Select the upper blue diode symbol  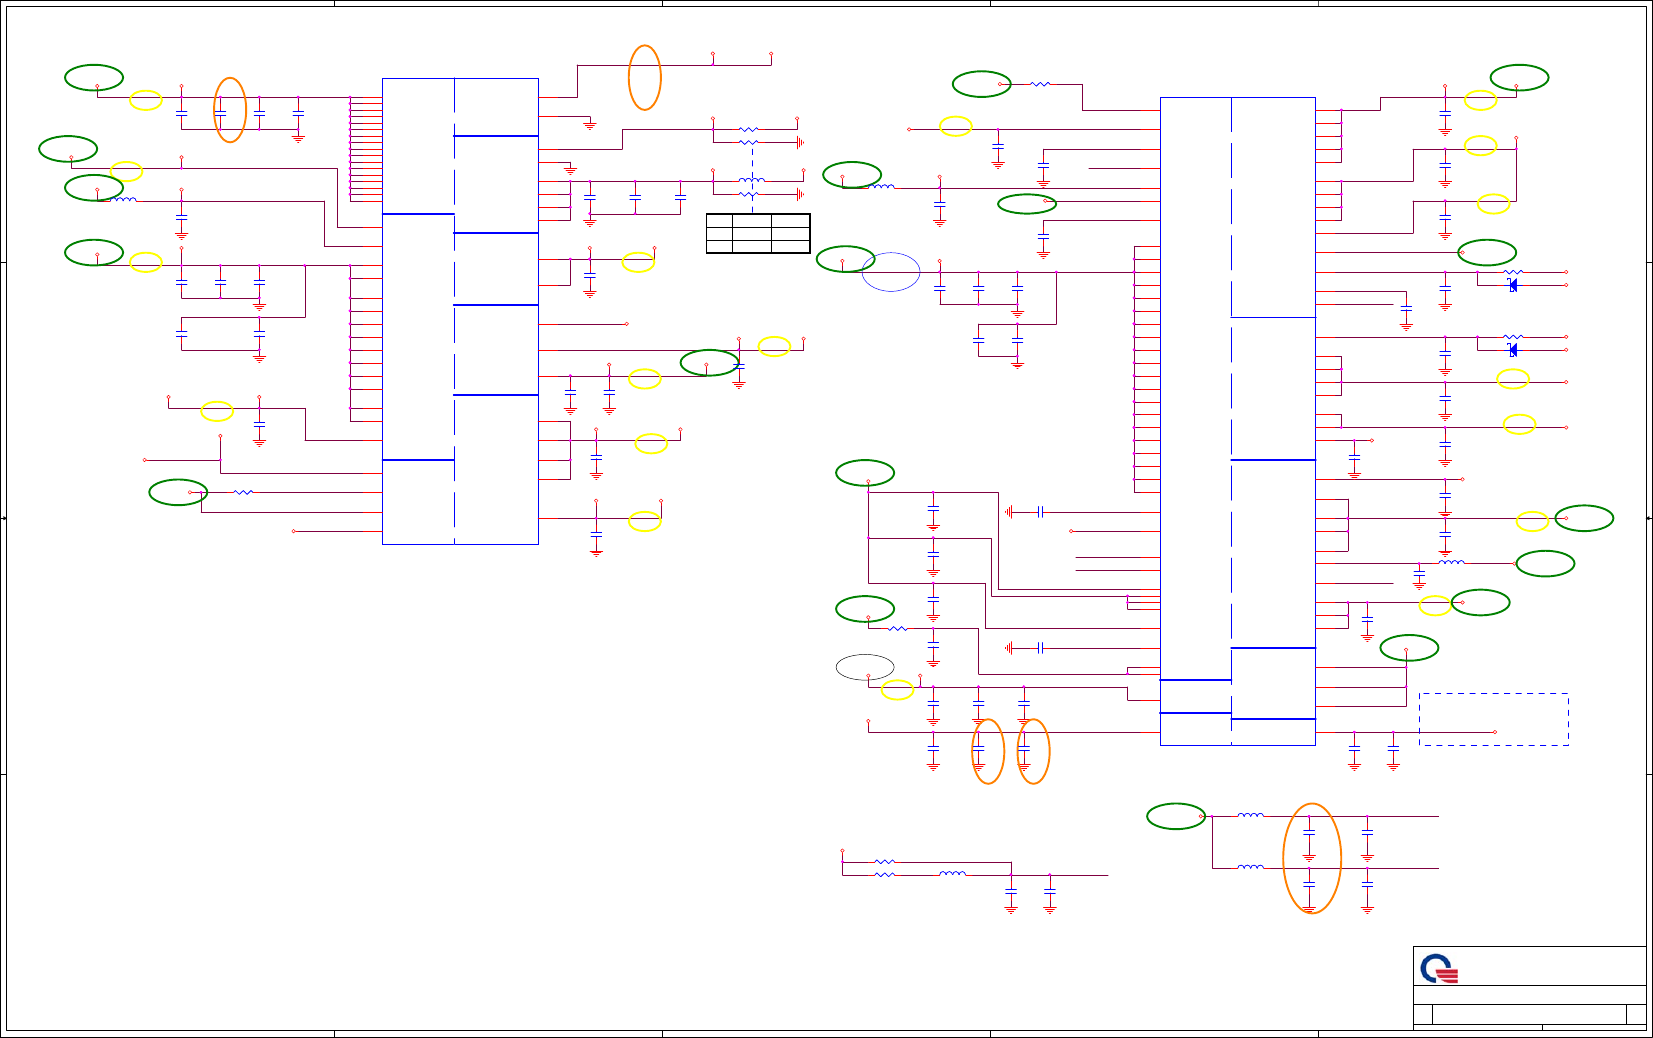[1513, 285]
